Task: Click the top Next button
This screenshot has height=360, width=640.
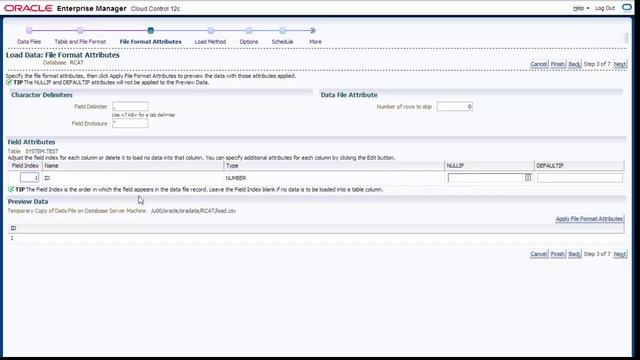Action: pos(620,64)
